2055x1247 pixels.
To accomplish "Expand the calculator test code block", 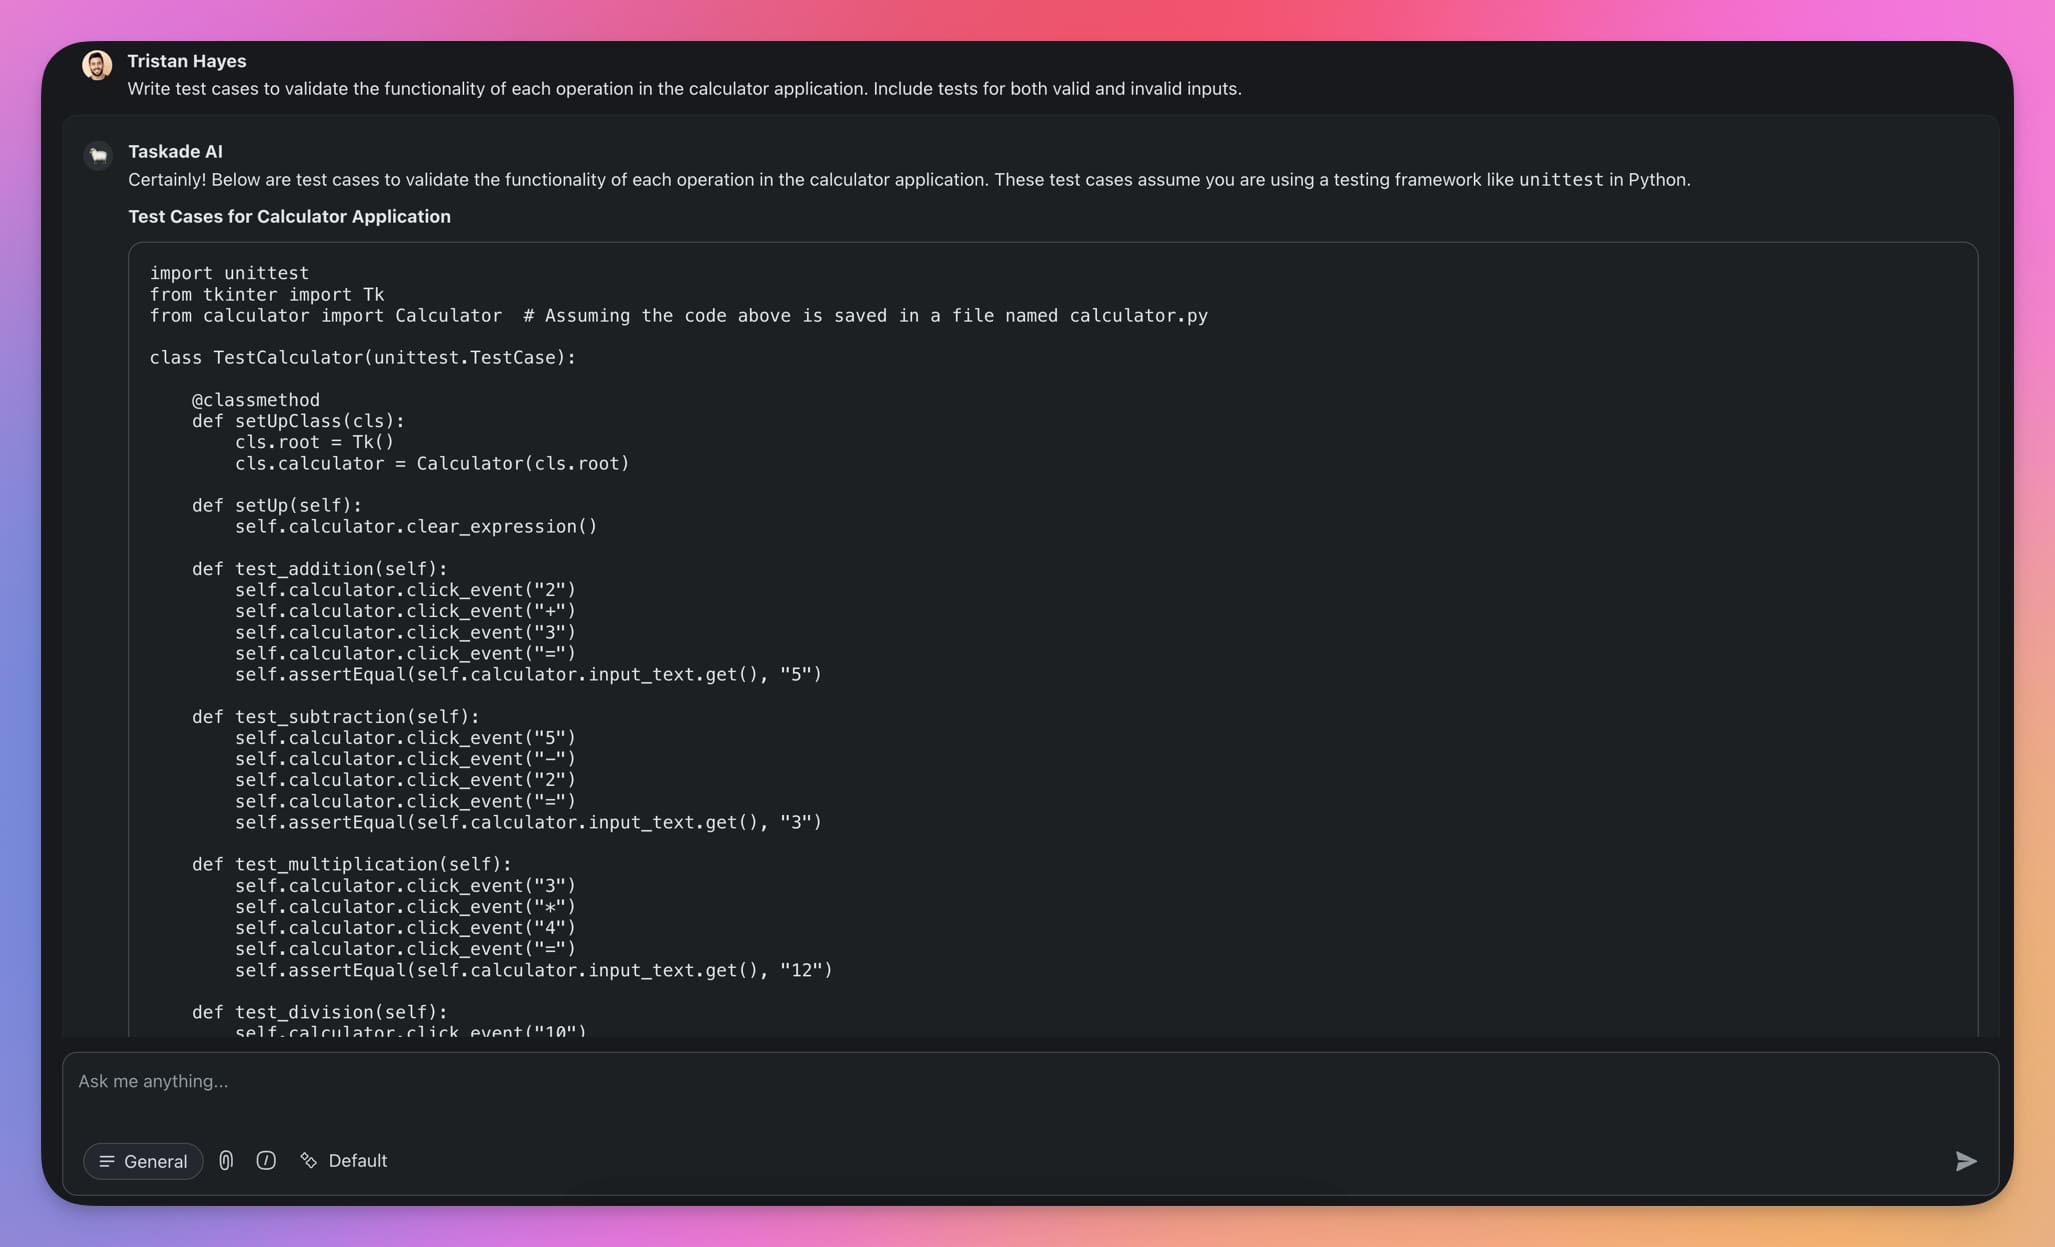I will tap(1050, 640).
